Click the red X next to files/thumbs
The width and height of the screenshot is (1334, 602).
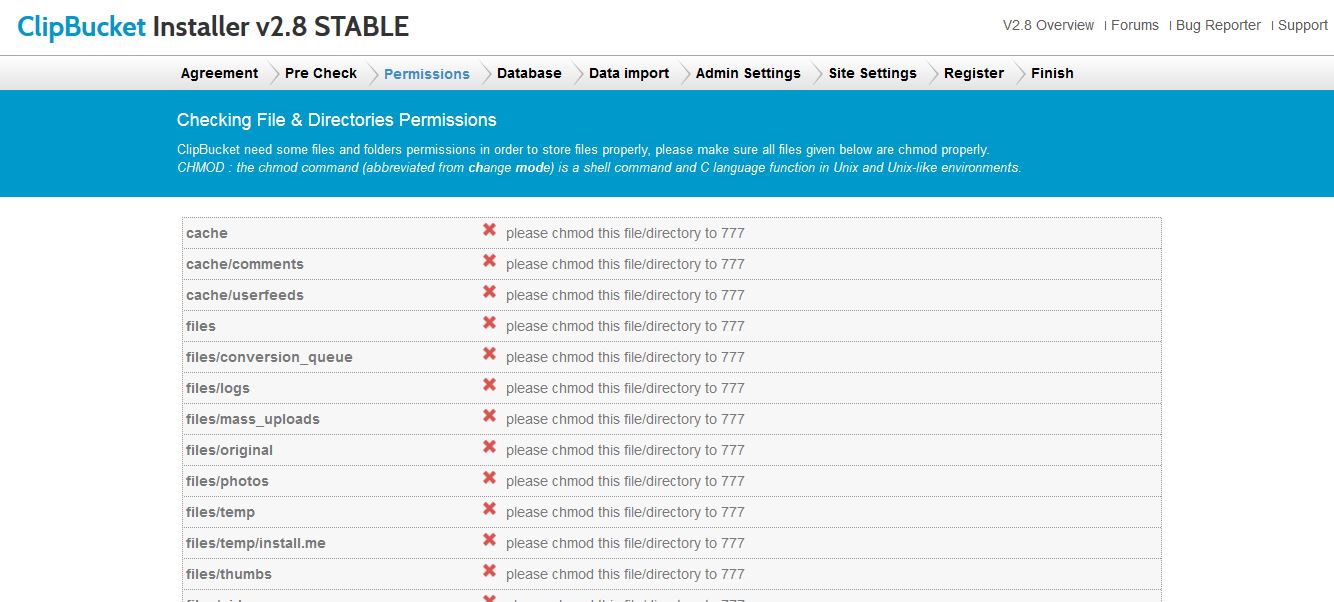(489, 572)
